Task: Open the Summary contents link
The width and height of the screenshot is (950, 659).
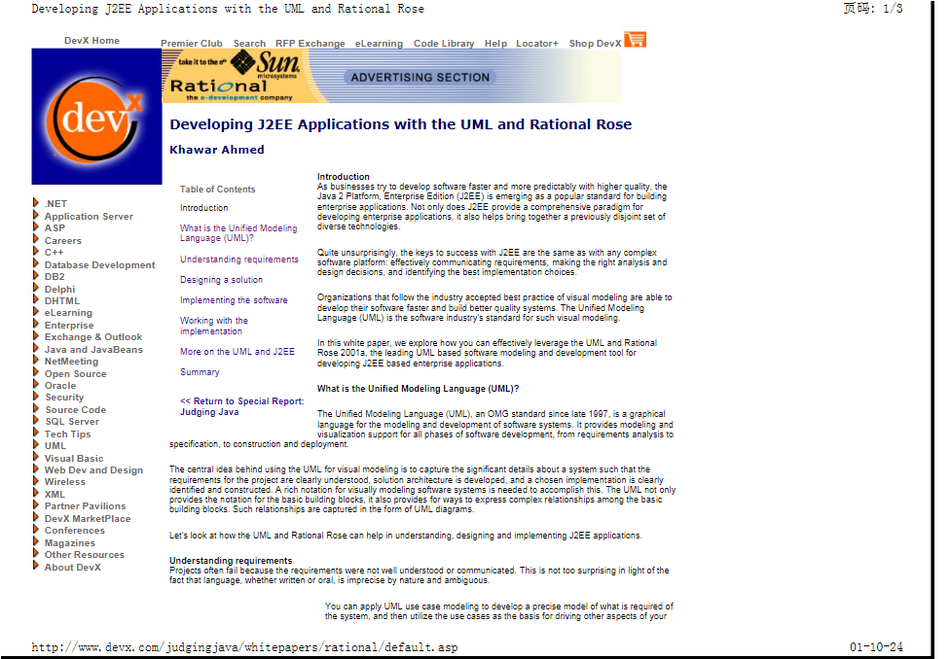Action: (199, 372)
